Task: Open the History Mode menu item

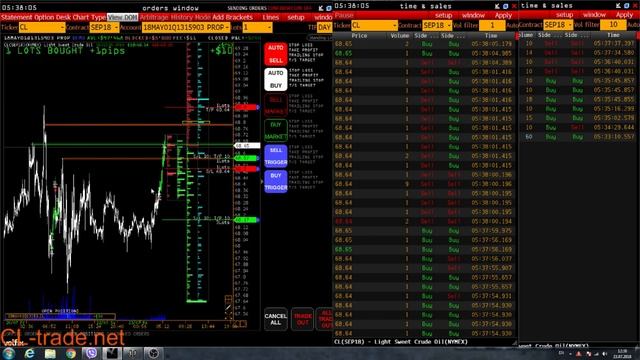Action: coord(191,17)
